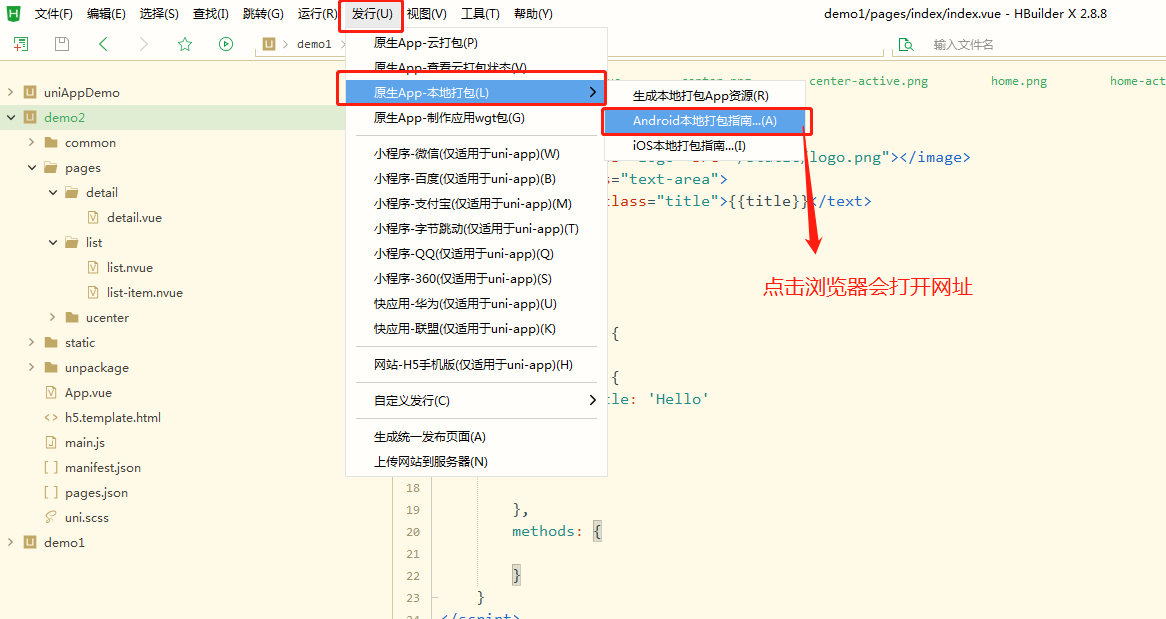Open the 跳转(G) menu
Viewport: 1166px width, 619px height.
pyautogui.click(x=263, y=13)
